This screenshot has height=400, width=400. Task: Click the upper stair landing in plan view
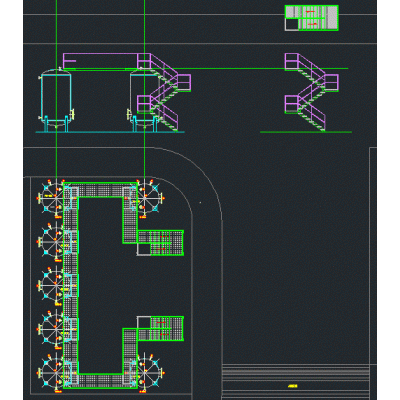[160, 243]
